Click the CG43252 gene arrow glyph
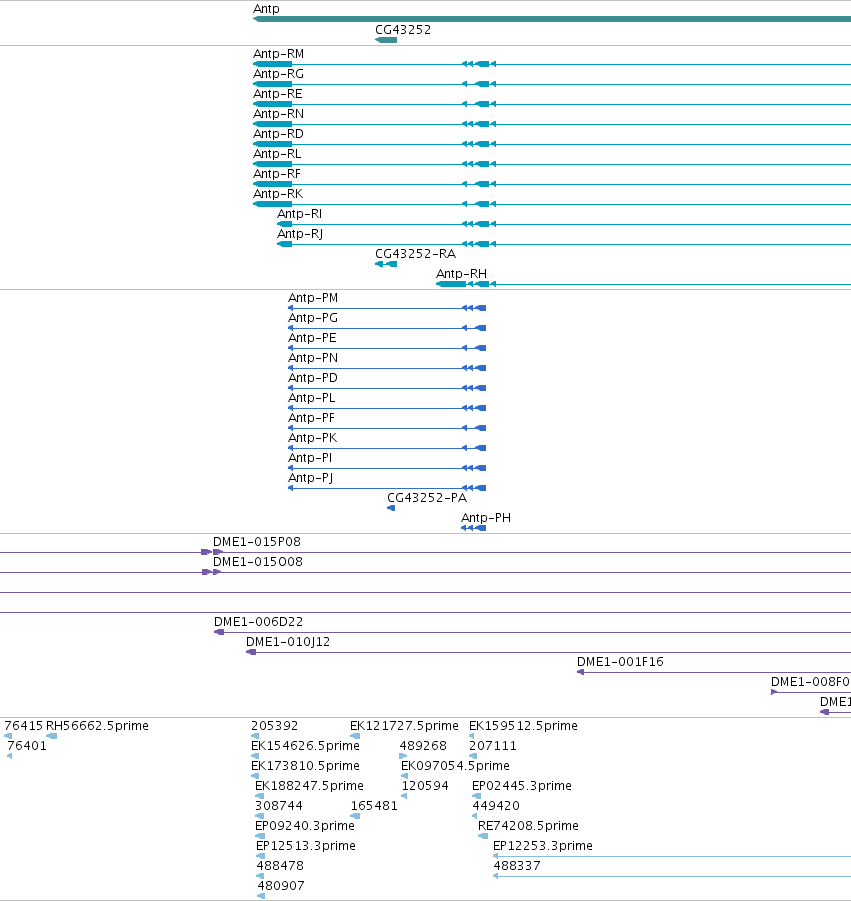The height and width of the screenshot is (901, 851). coord(386,40)
